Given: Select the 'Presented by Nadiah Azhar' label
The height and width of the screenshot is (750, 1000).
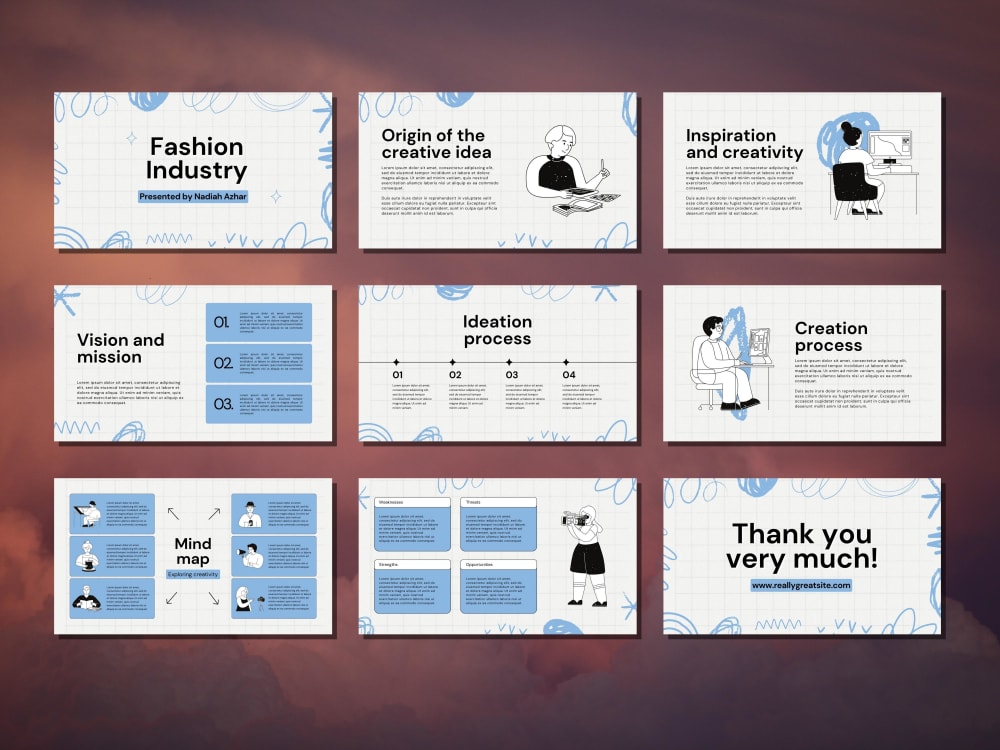Looking at the screenshot, I should coord(193,196).
